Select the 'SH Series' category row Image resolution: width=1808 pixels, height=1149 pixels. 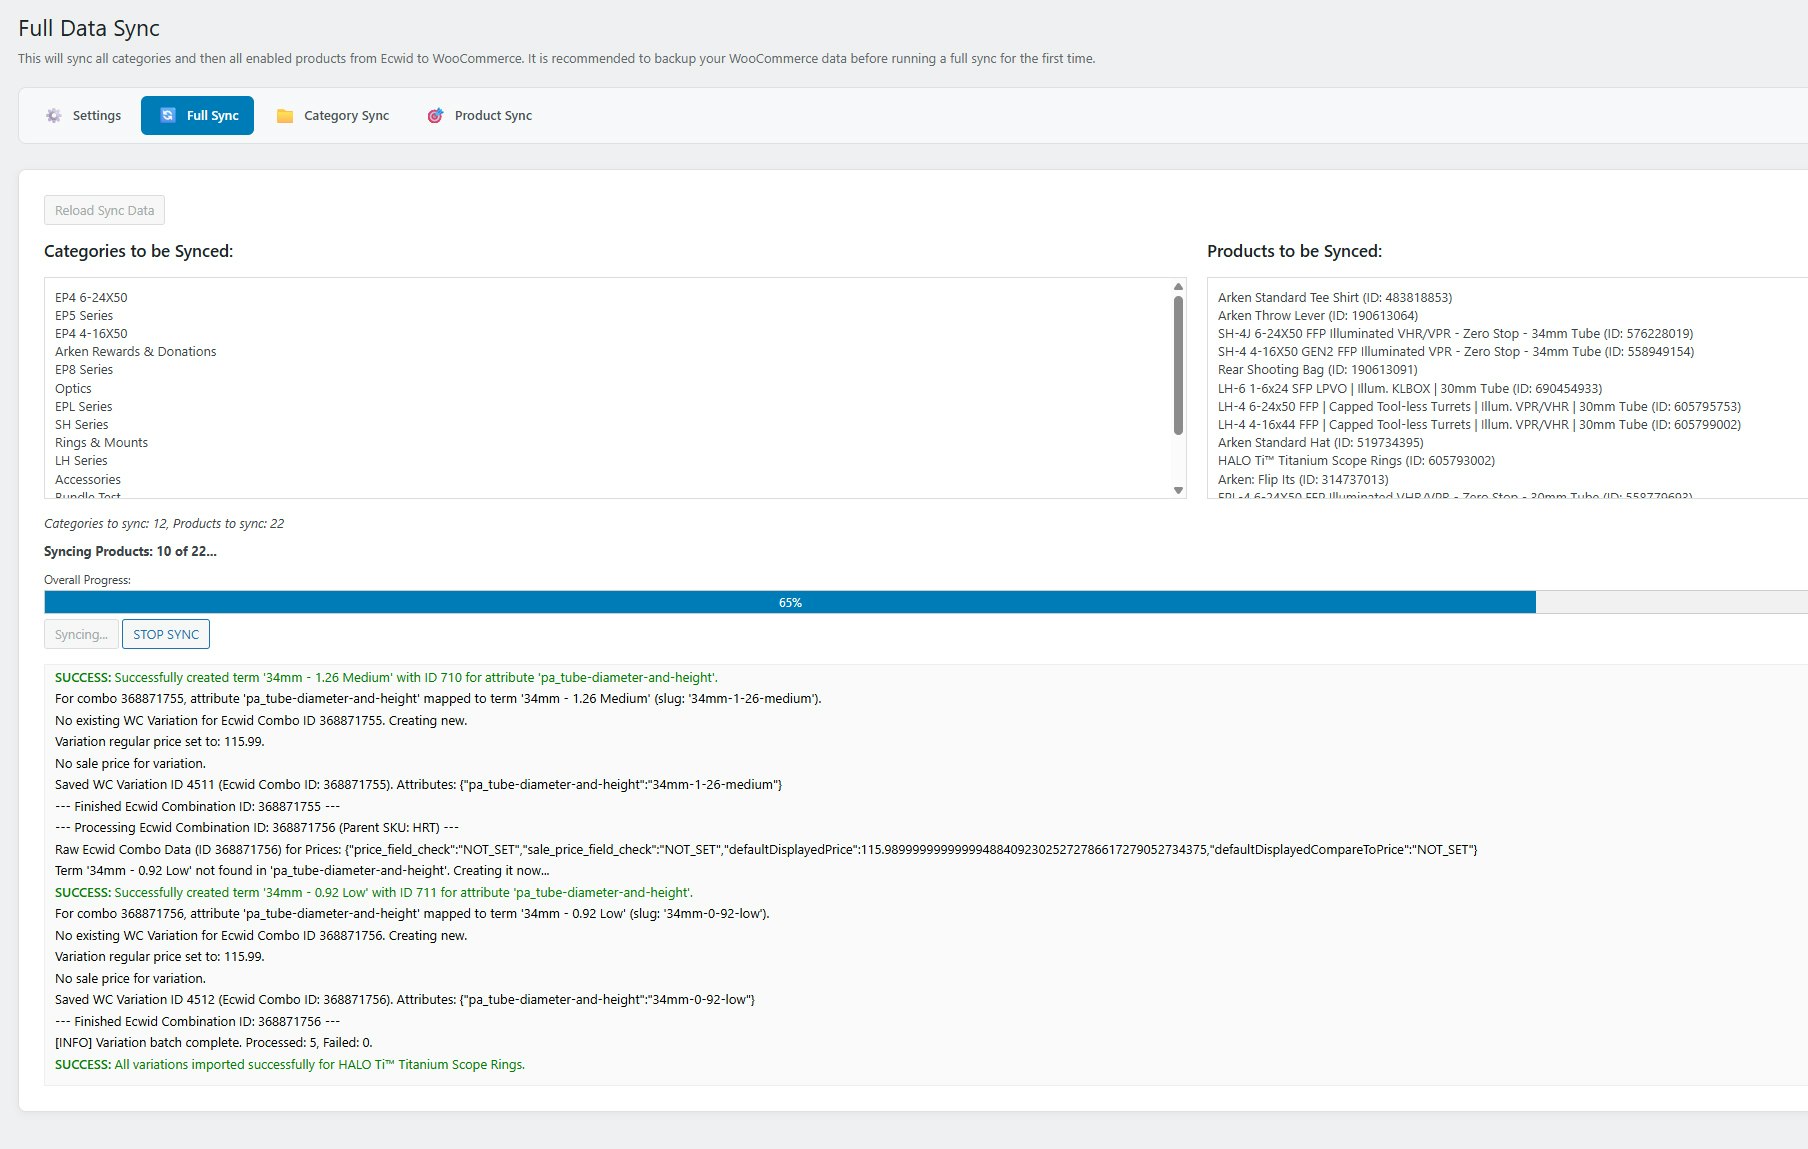81,424
